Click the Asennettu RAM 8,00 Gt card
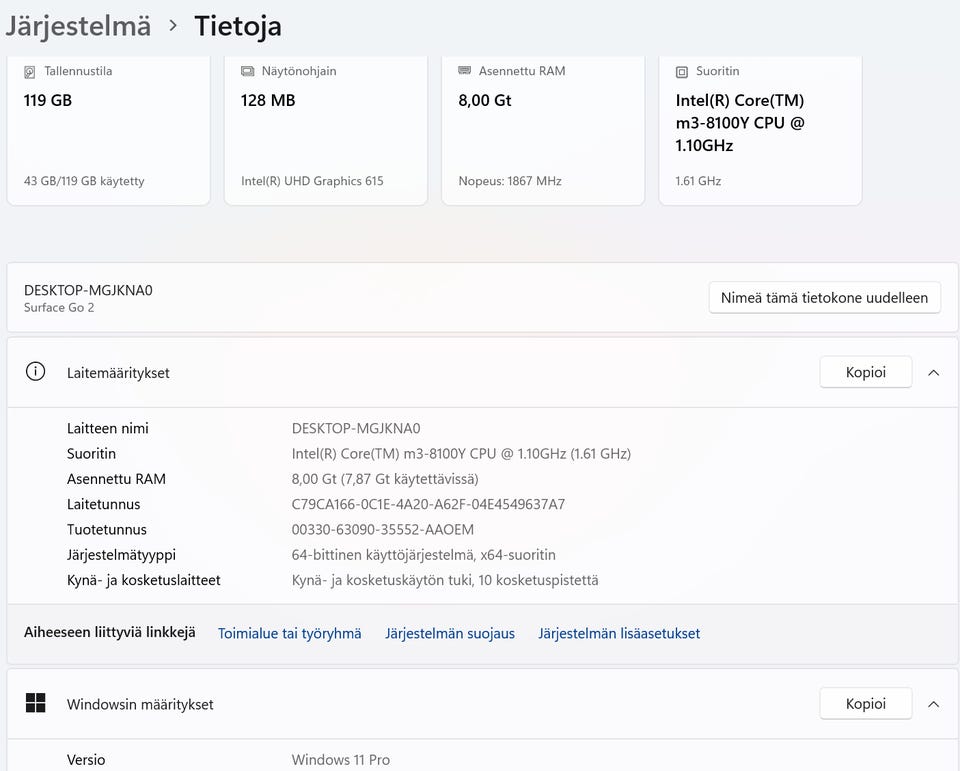The height and width of the screenshot is (771, 960). pos(543,130)
